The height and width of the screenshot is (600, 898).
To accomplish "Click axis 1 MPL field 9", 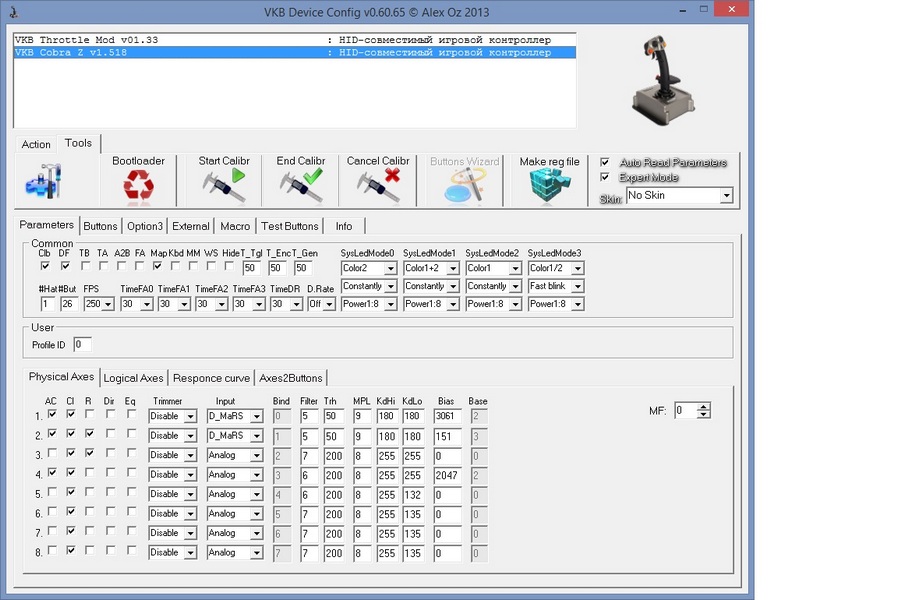I will 362,416.
